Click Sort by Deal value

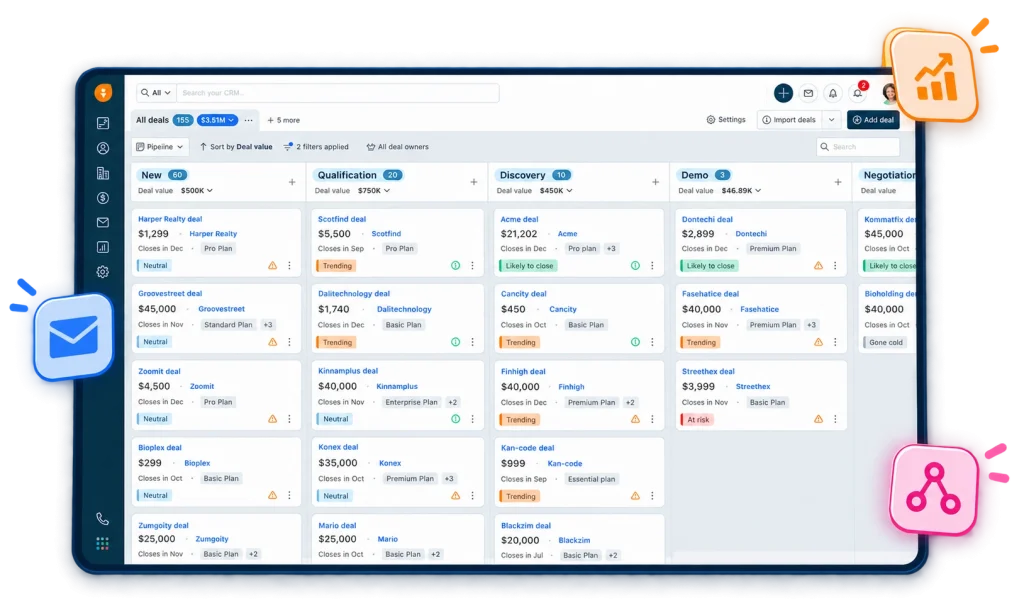tap(236, 147)
